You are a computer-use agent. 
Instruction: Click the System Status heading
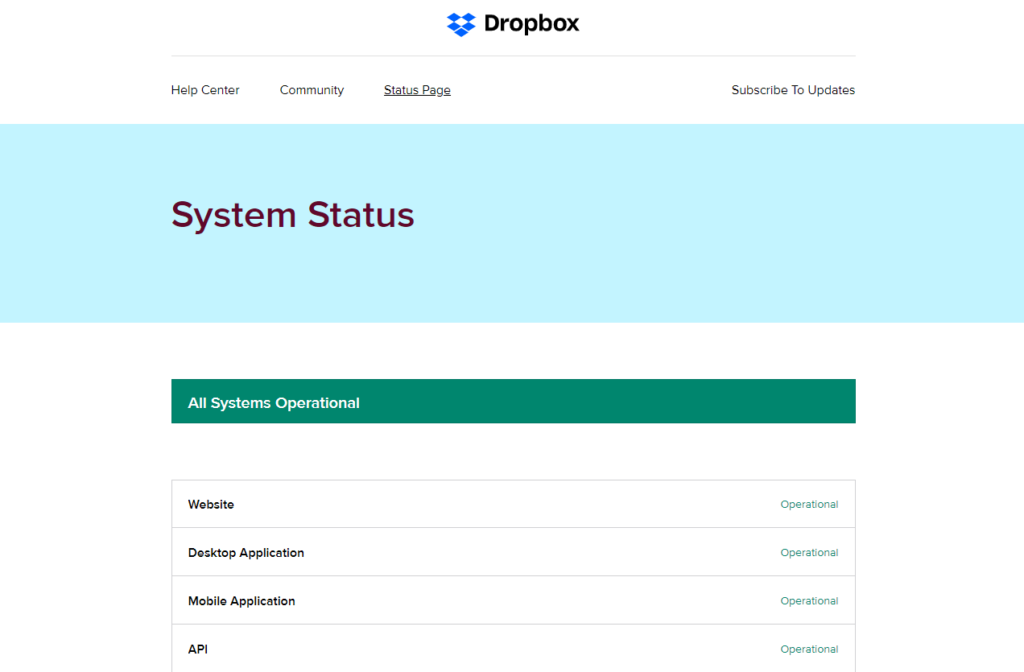[x=293, y=215]
